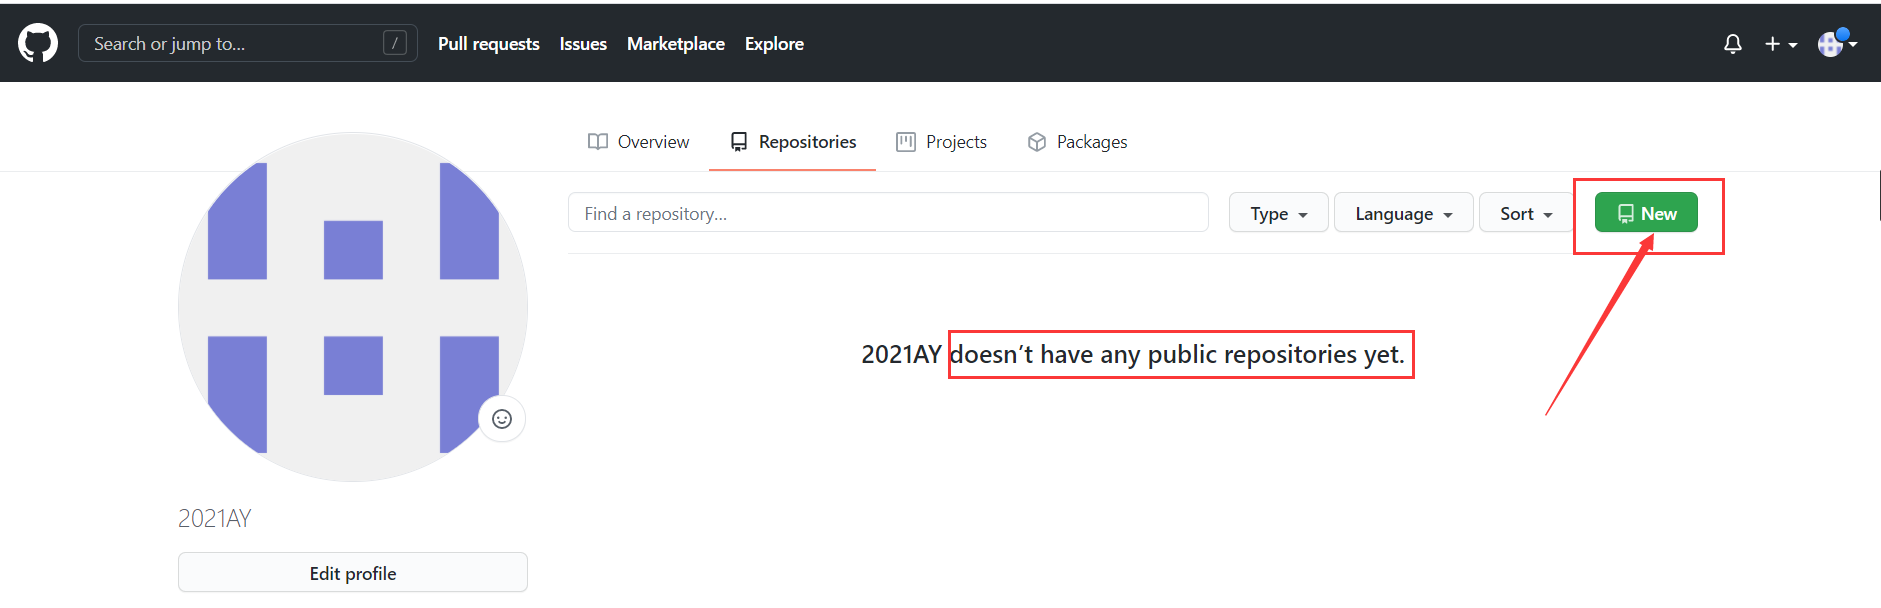1881x608 pixels.
Task: Click the slash shortcut icon in search
Action: coord(395,43)
